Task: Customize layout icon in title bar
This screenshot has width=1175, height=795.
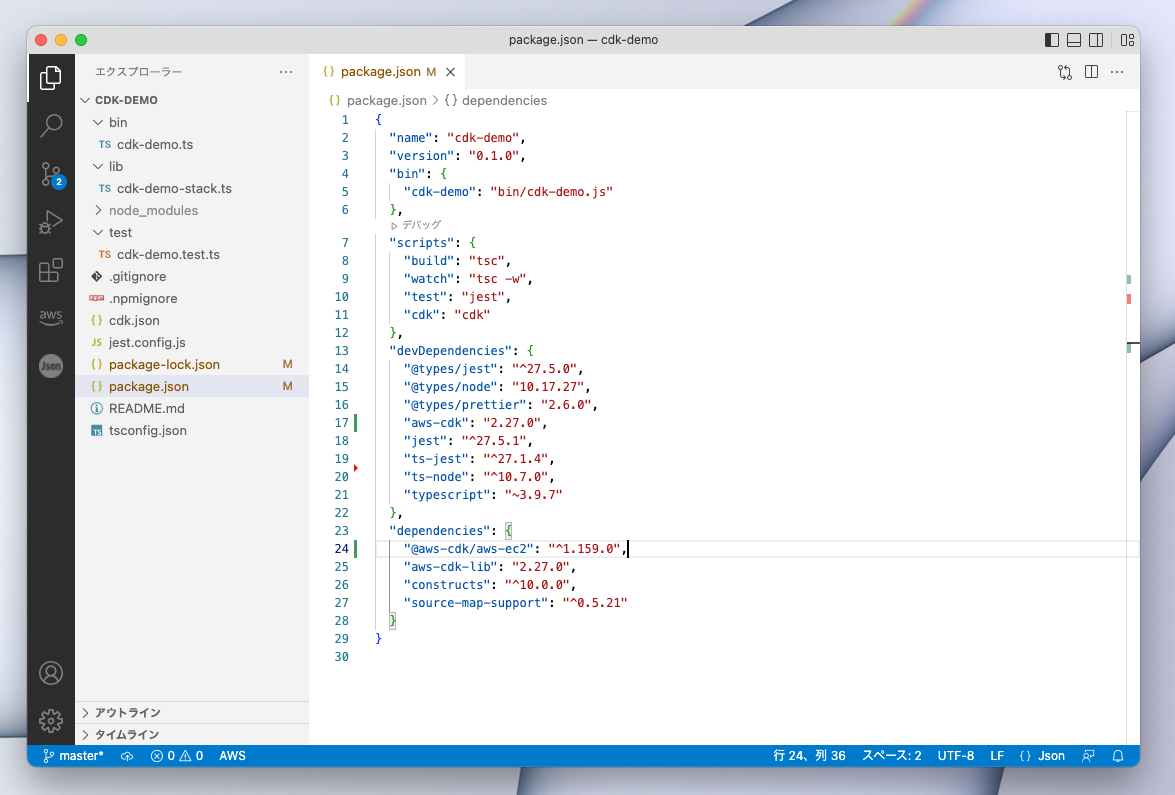Action: [1127, 40]
